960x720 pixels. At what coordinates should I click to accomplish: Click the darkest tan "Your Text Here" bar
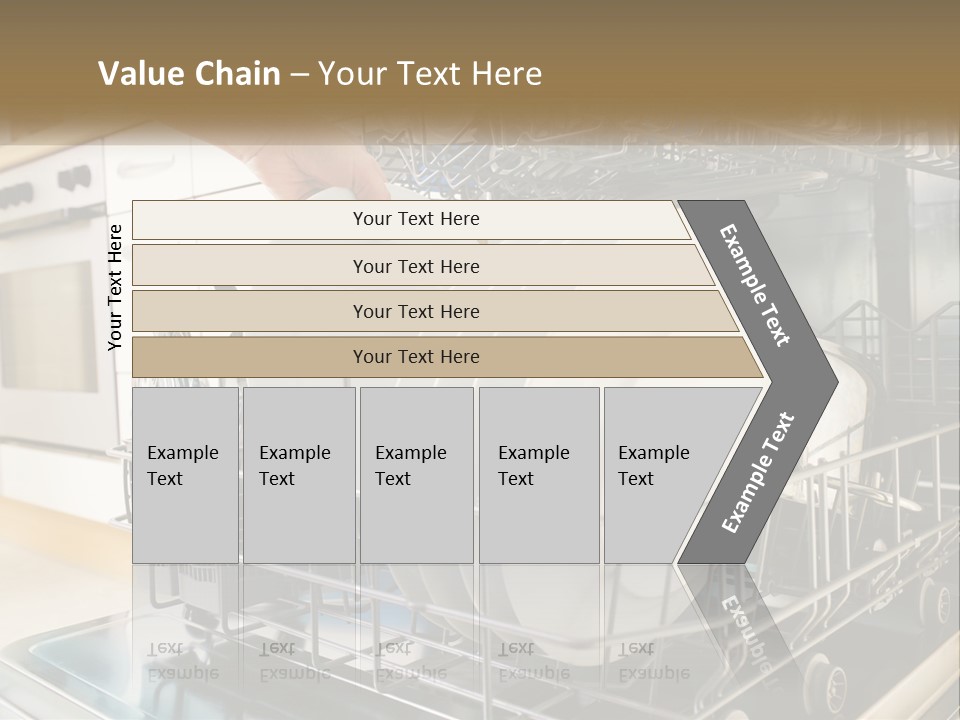(x=416, y=357)
